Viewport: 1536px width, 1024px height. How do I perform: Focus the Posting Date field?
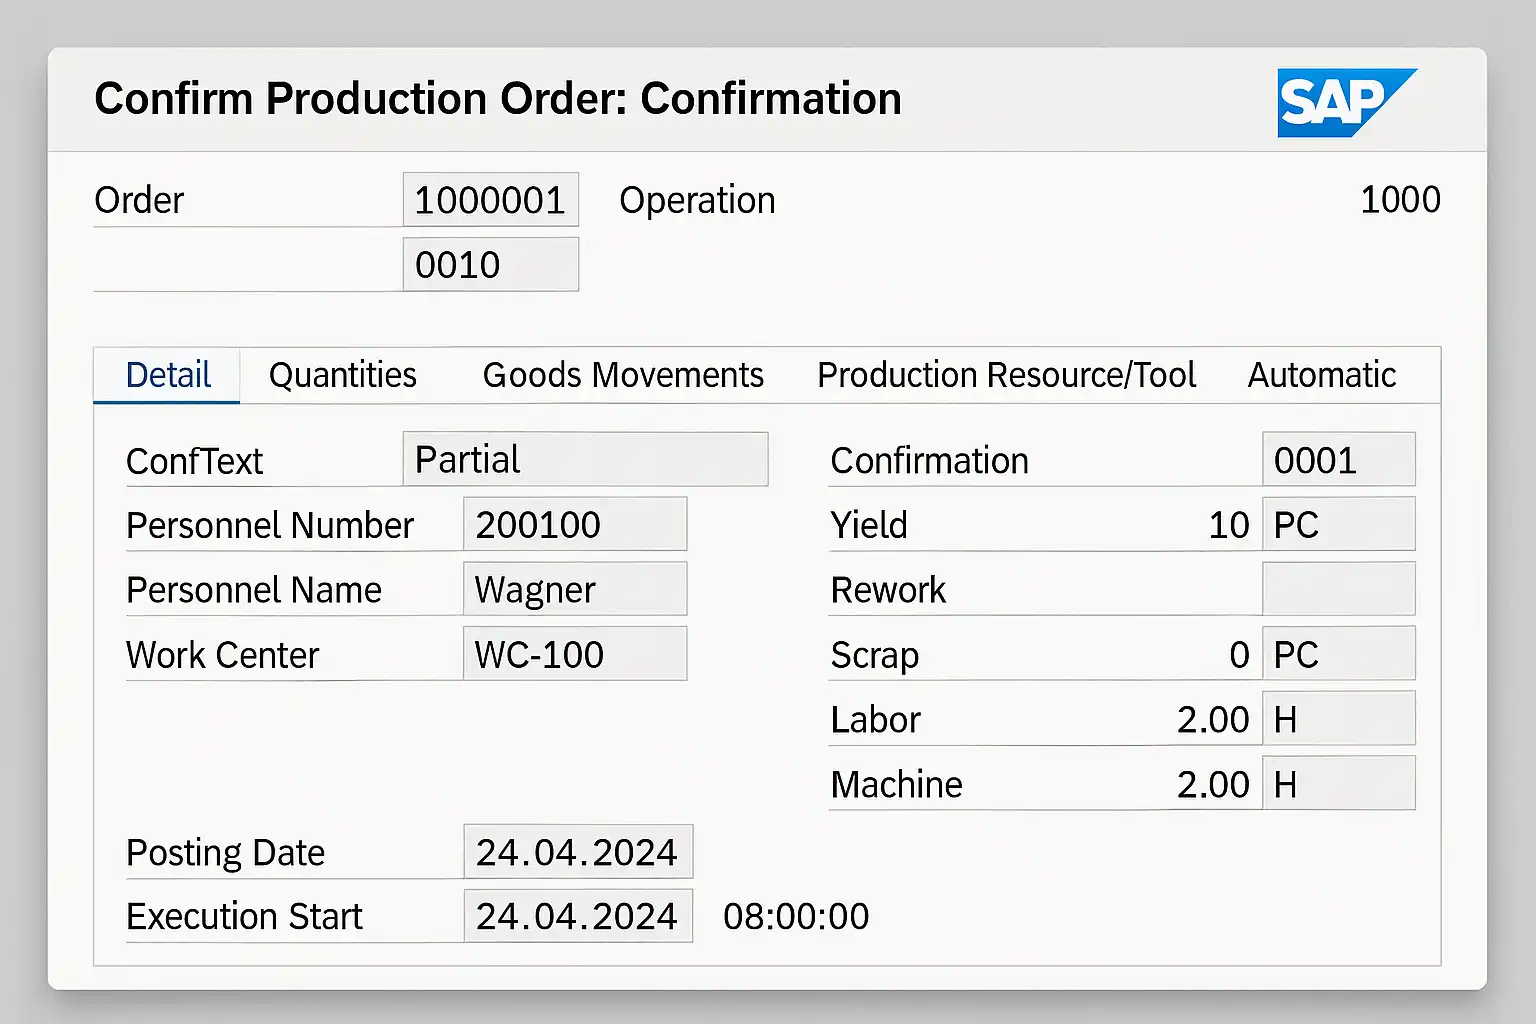[x=578, y=852]
